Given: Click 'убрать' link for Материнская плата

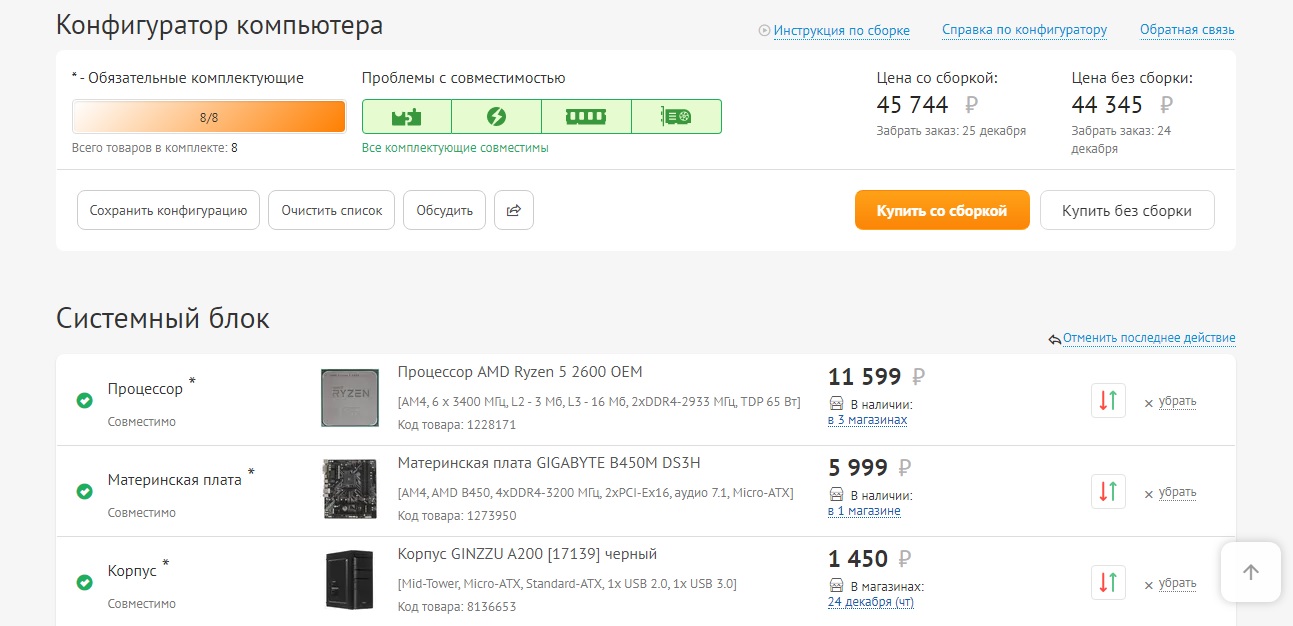Looking at the screenshot, I should [1177, 492].
